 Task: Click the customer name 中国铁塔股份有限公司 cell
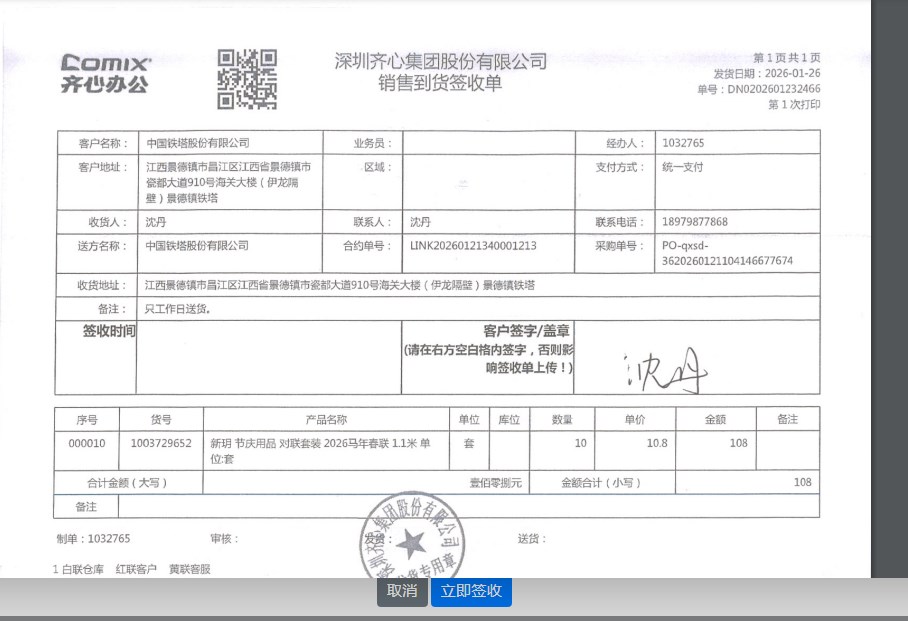point(198,143)
